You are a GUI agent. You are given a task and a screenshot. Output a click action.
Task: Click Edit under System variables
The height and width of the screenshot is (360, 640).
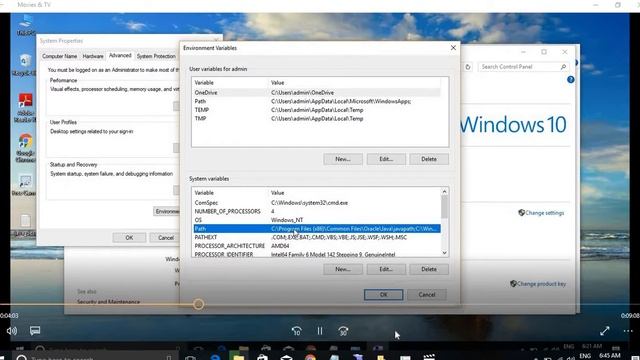[386, 269]
